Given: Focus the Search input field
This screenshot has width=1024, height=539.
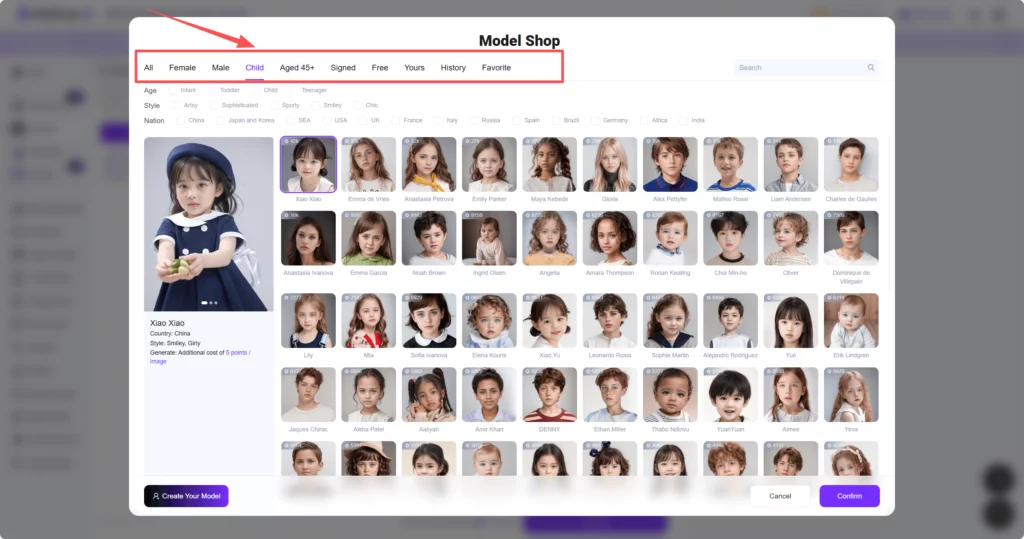Looking at the screenshot, I should coord(800,68).
